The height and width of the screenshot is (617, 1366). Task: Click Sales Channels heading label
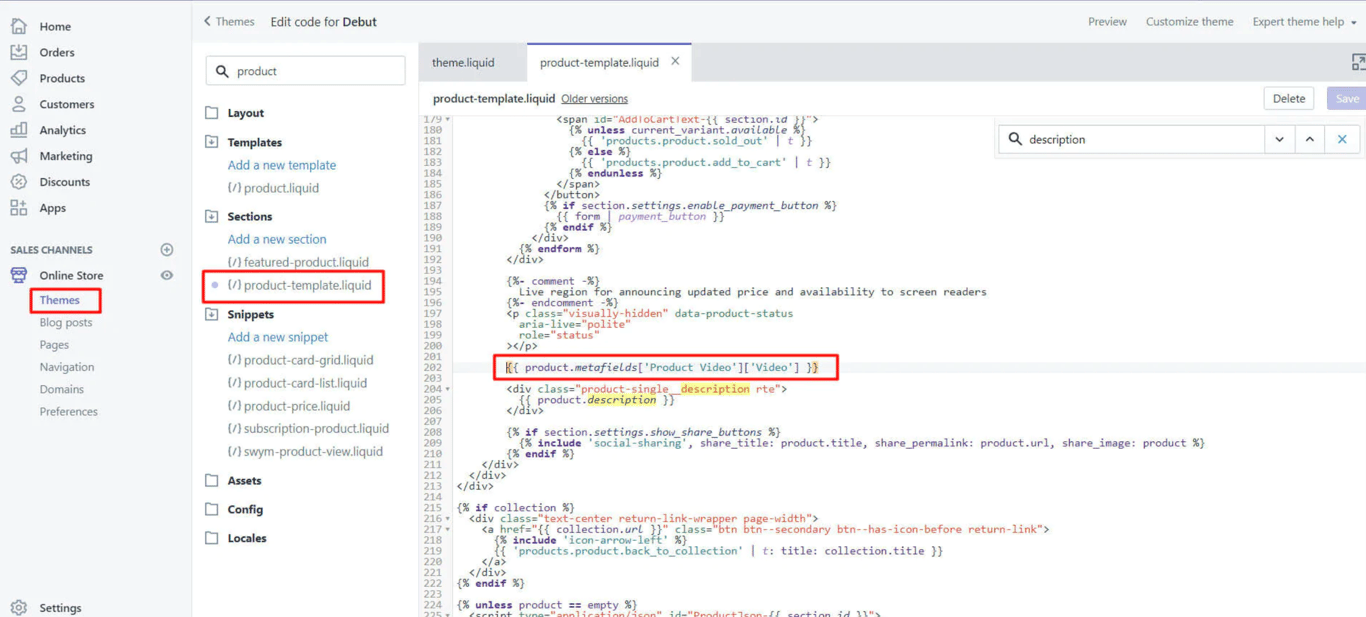[51, 250]
